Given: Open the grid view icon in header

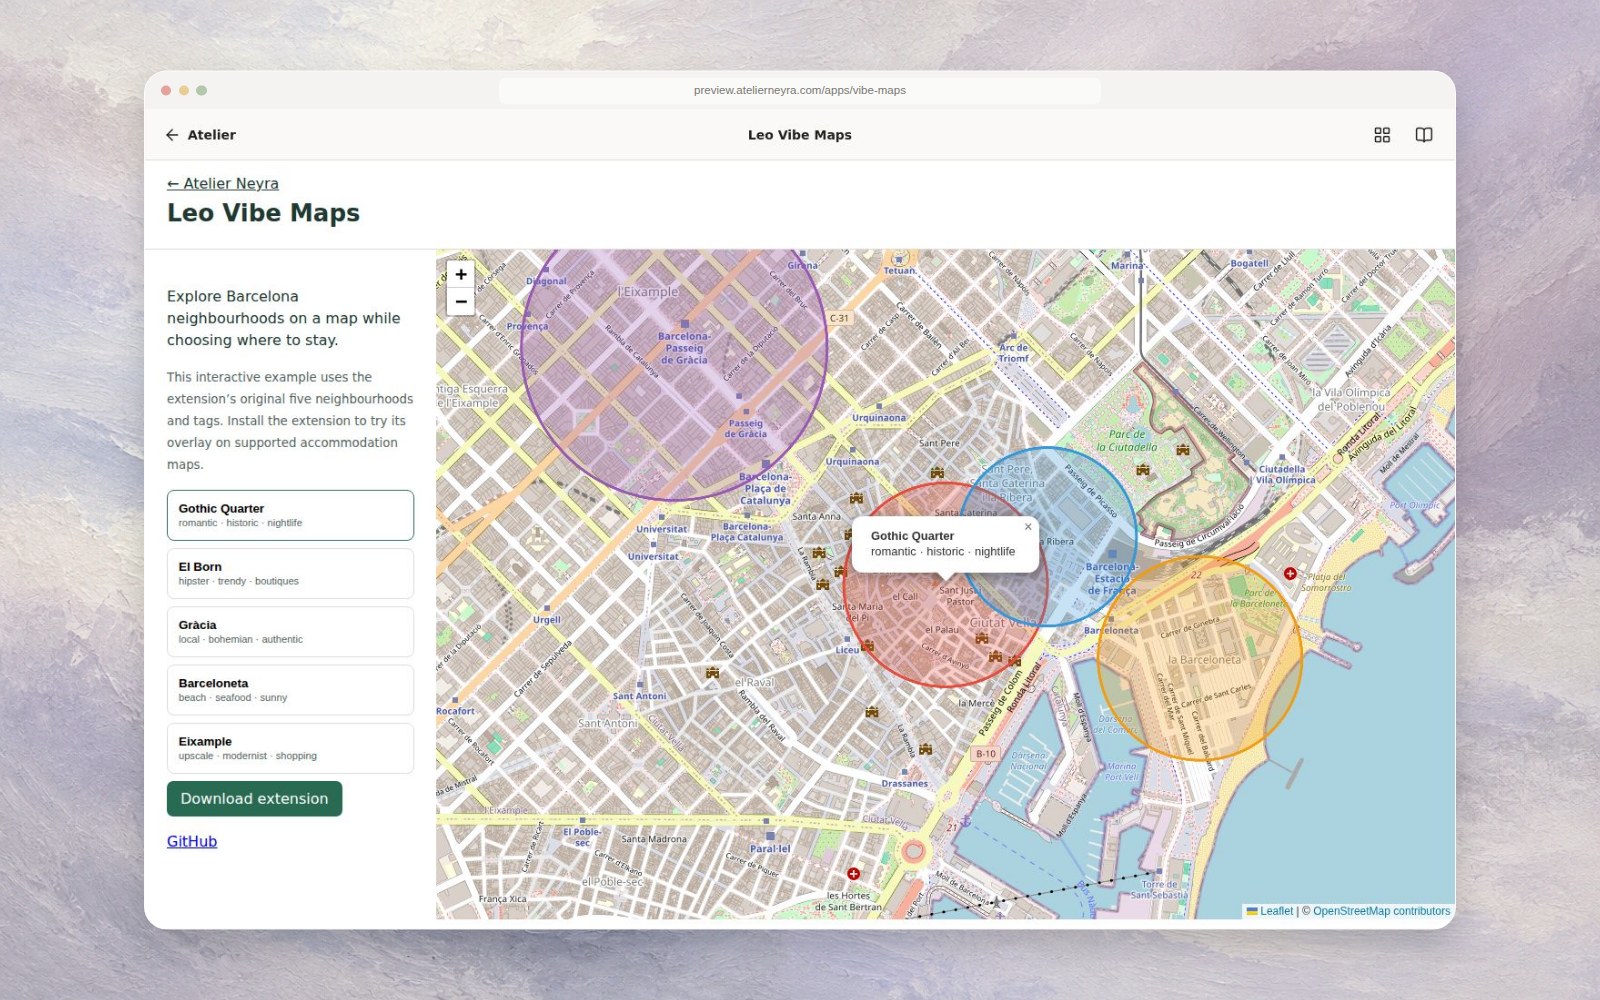Looking at the screenshot, I should click(1382, 135).
